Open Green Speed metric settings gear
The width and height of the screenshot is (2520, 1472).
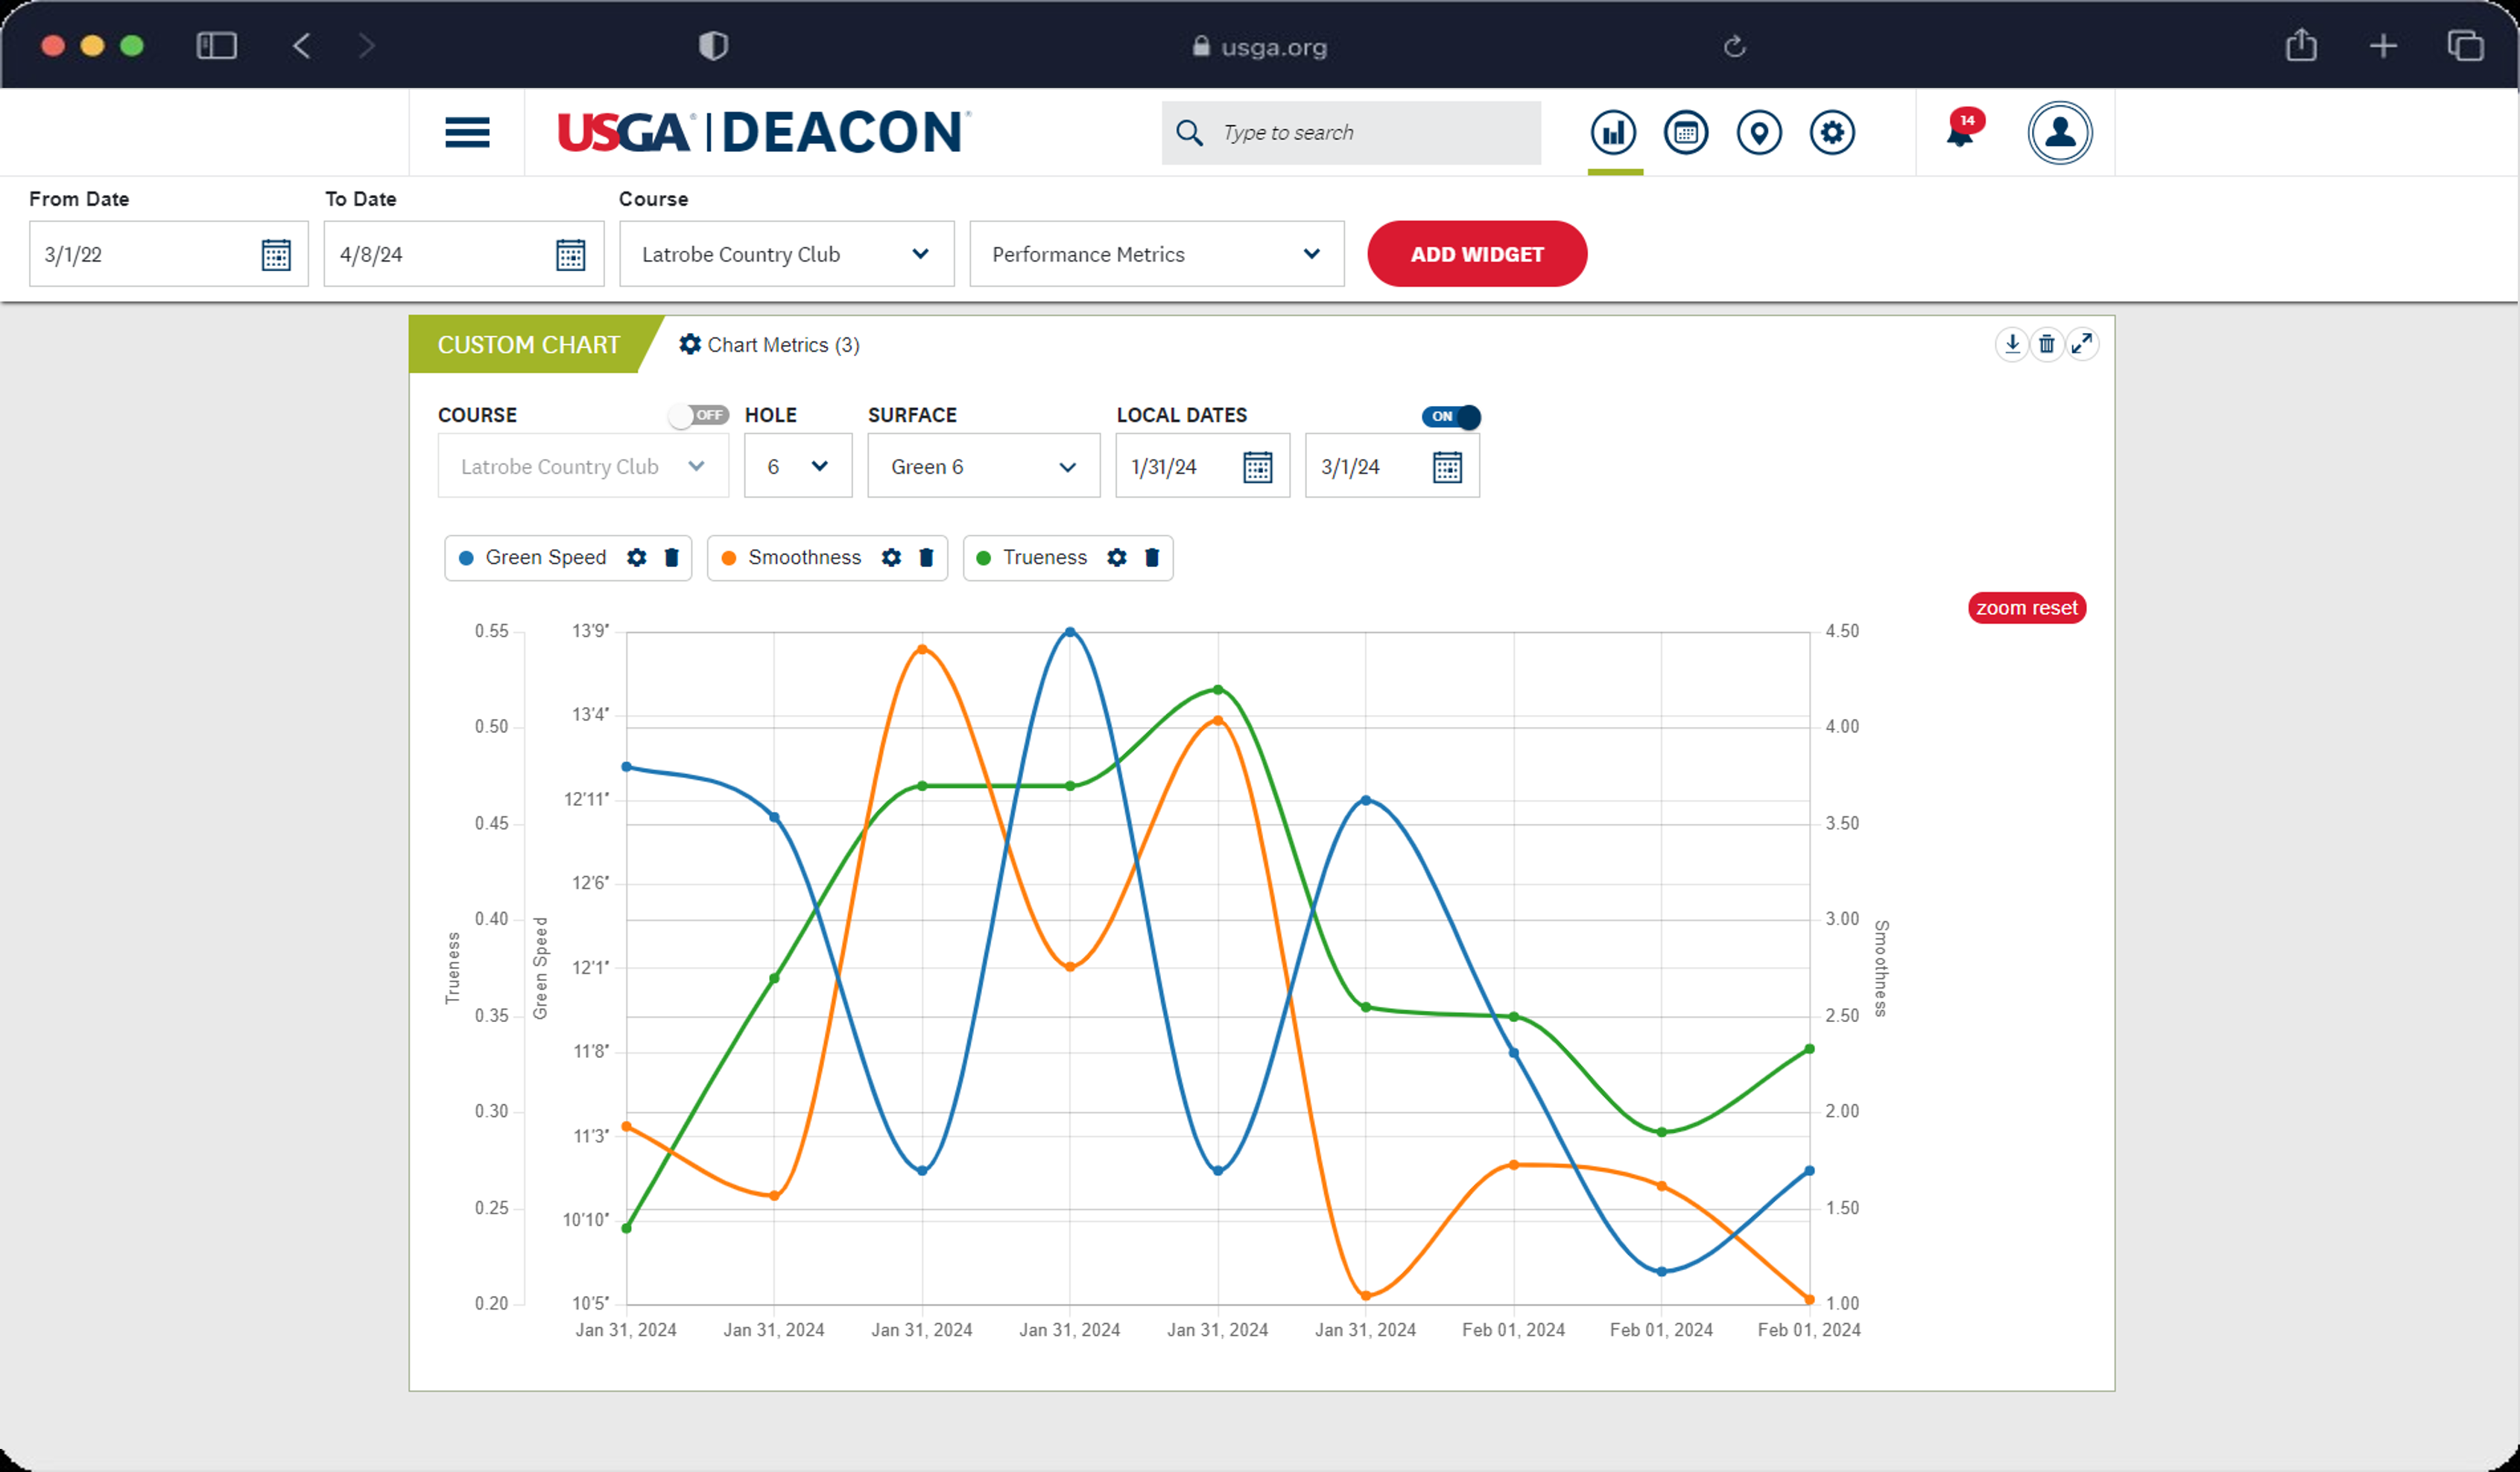[637, 557]
